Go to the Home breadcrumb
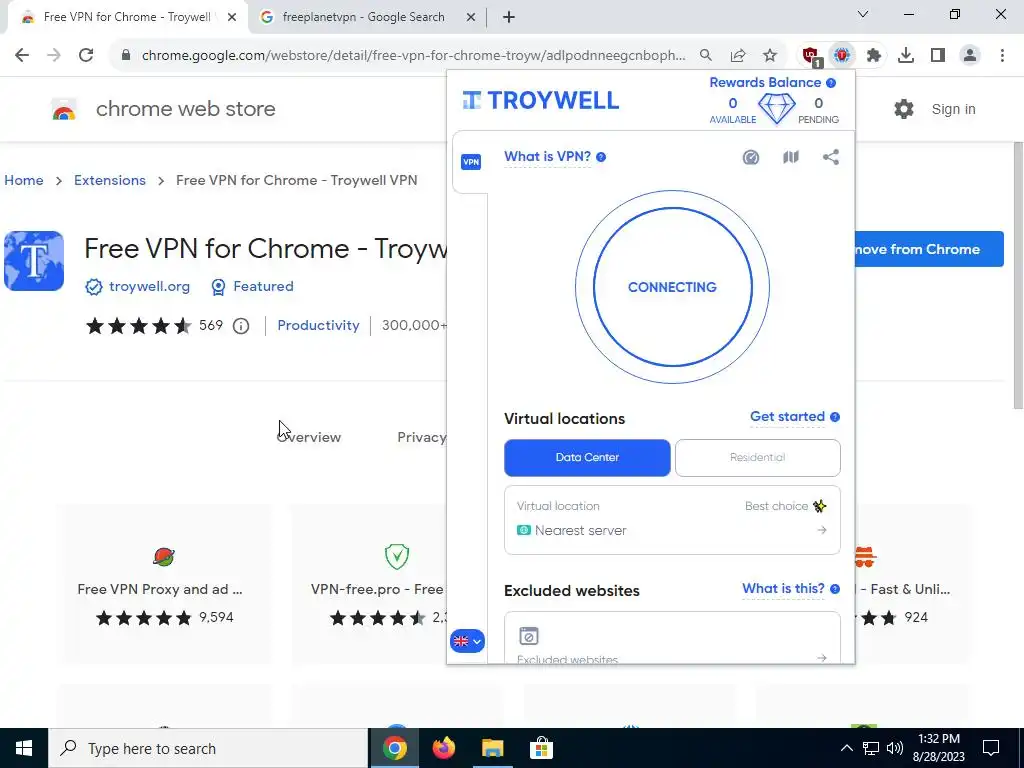Viewport: 1024px width, 768px height. pos(24,180)
